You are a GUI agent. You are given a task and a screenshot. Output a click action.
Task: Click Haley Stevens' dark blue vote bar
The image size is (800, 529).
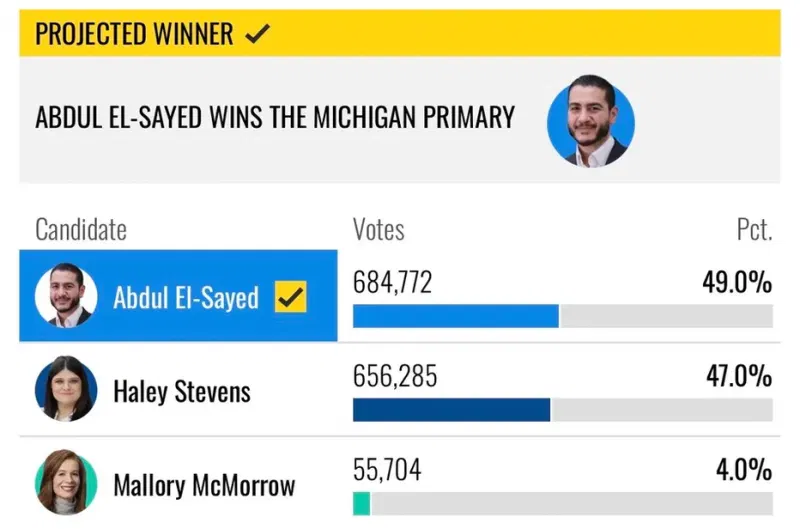(x=452, y=410)
